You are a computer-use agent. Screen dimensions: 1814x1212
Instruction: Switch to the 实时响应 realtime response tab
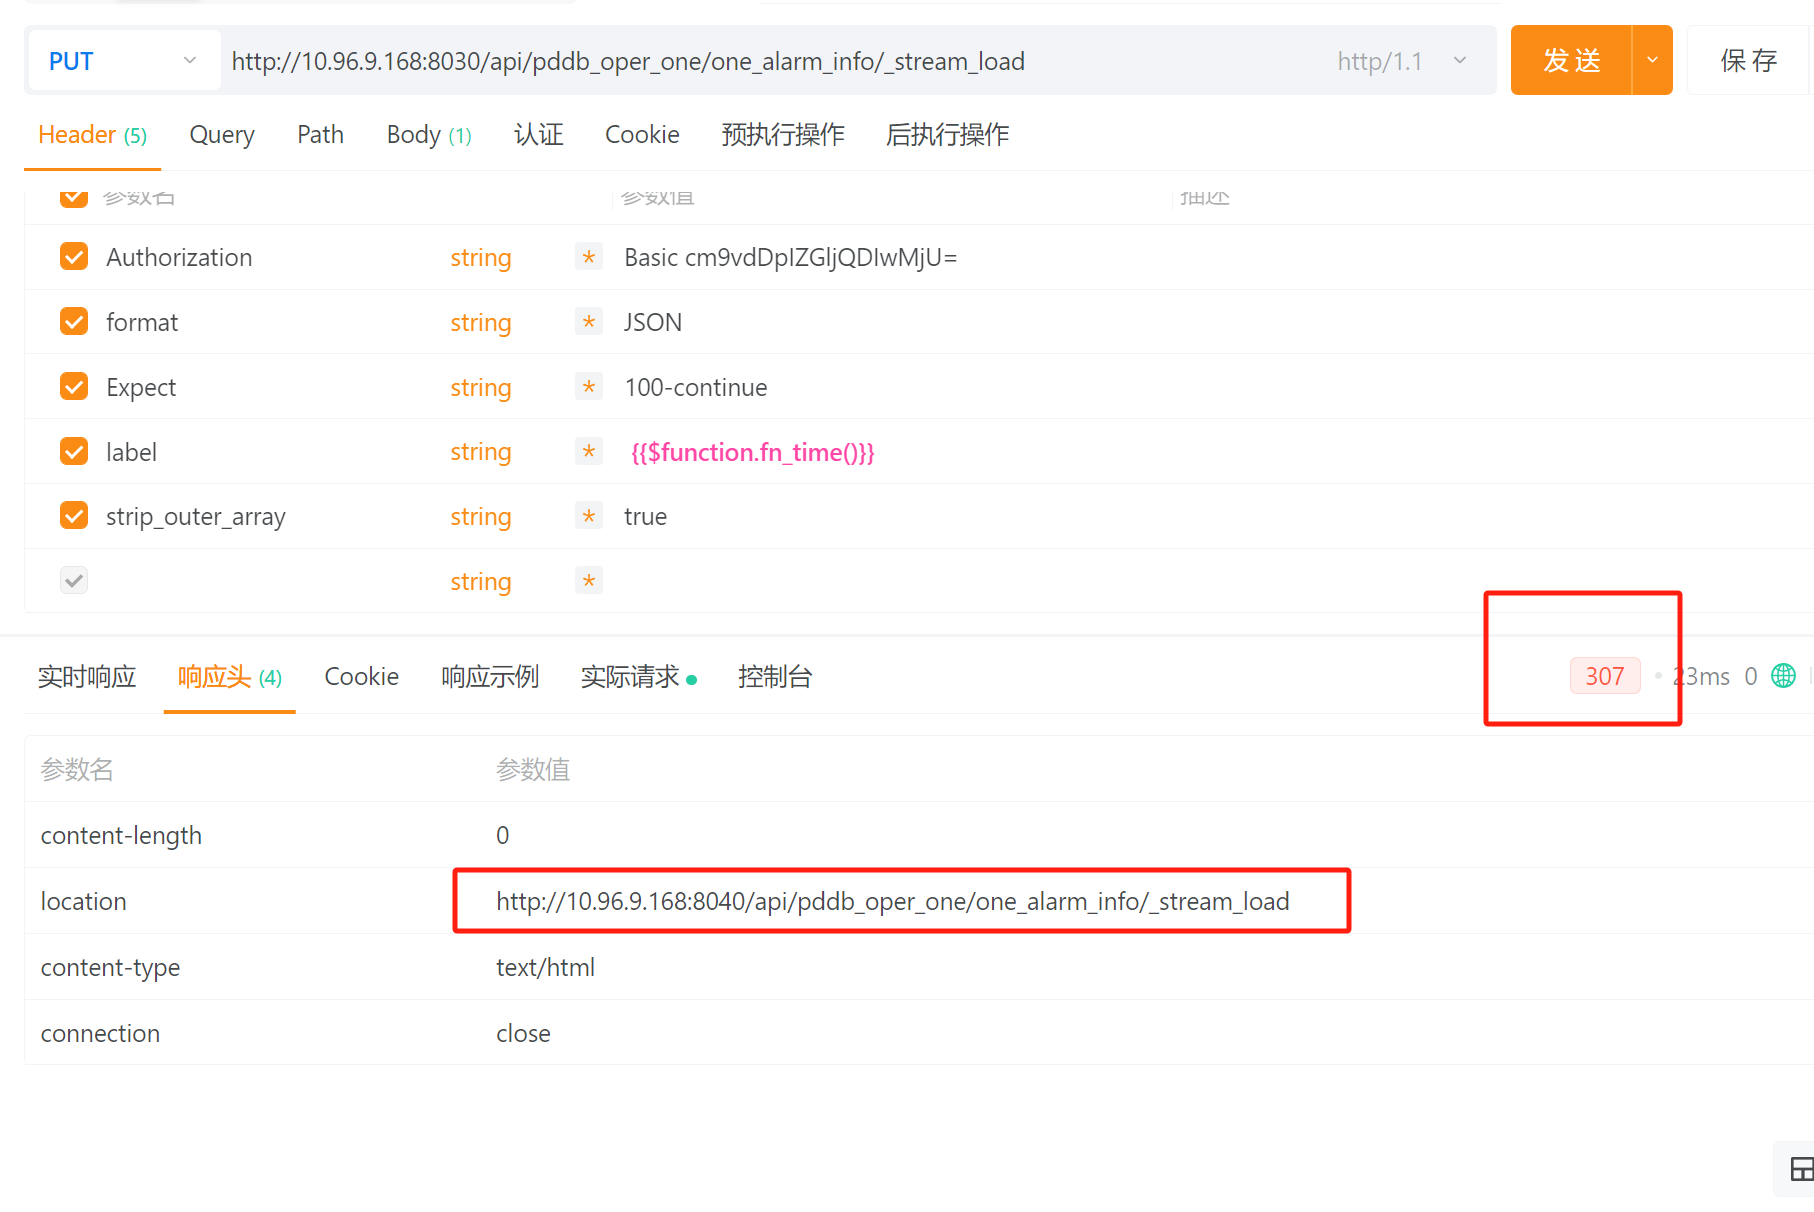coord(87,677)
